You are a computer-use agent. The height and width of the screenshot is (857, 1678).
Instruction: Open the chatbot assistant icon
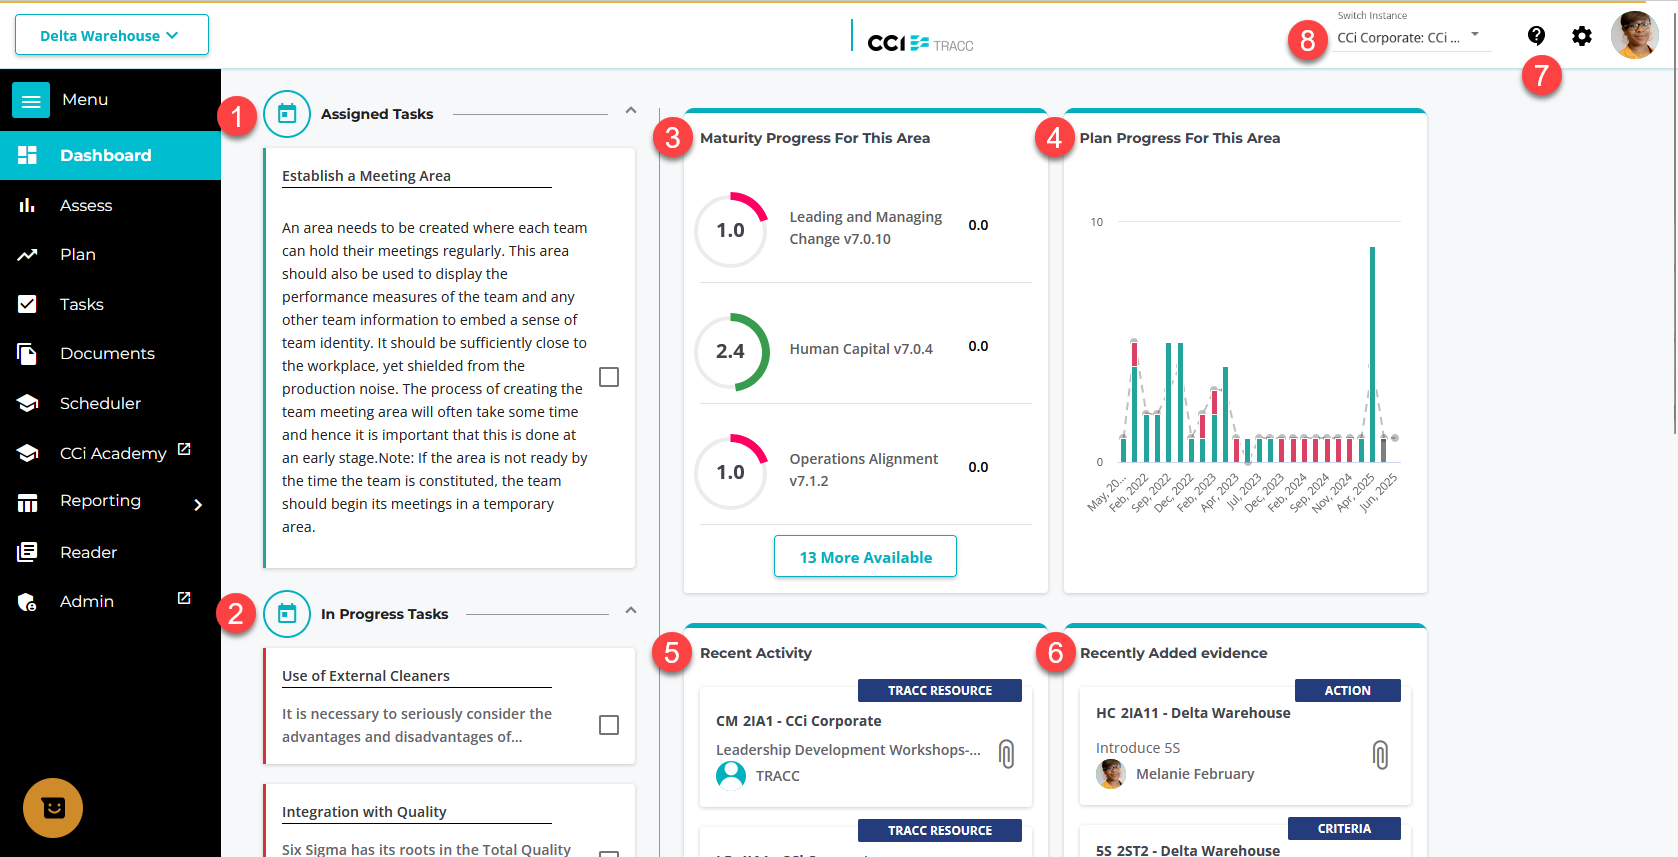click(x=53, y=808)
